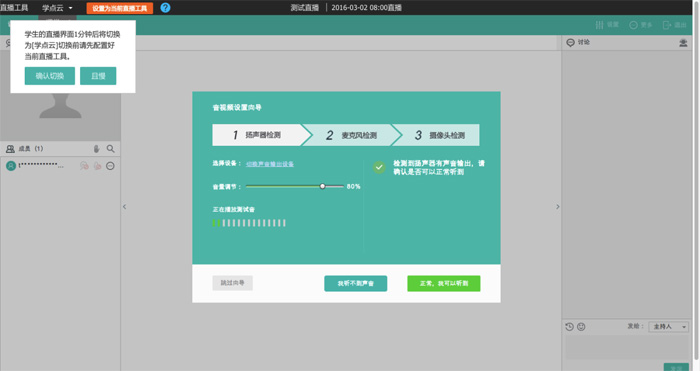Click the user icon in discussion header

point(683,43)
